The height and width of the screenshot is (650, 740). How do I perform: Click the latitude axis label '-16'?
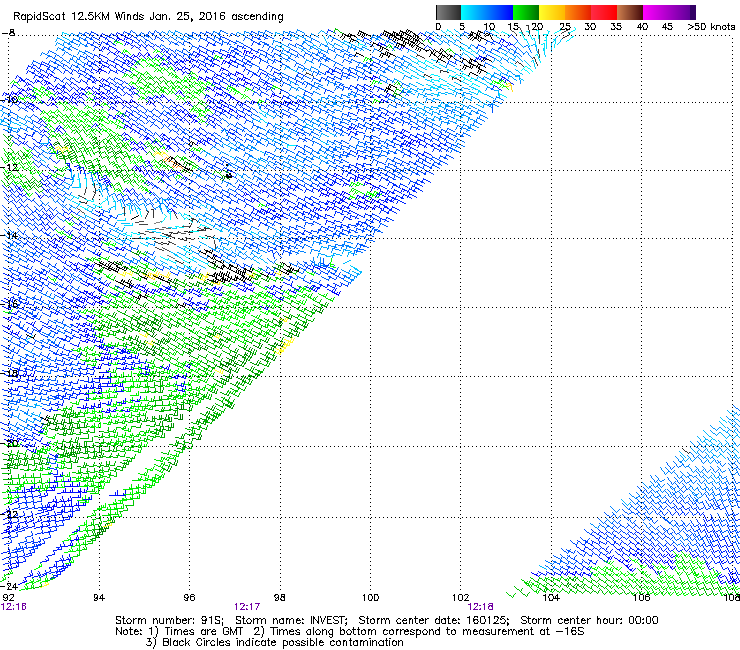point(9,304)
